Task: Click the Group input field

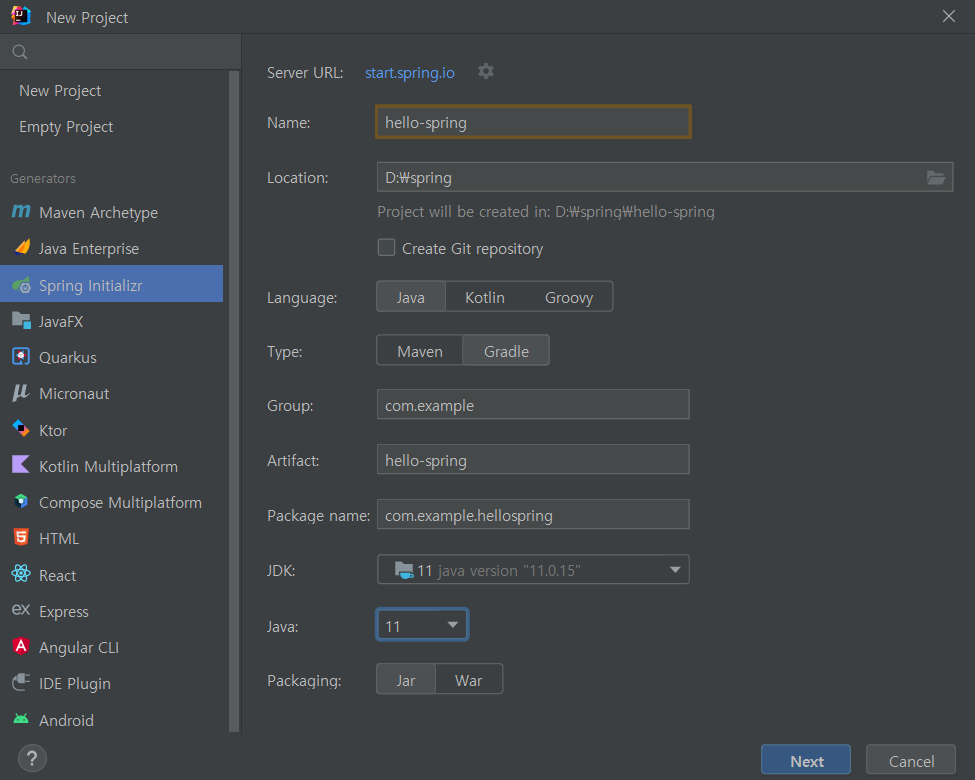Action: 533,405
